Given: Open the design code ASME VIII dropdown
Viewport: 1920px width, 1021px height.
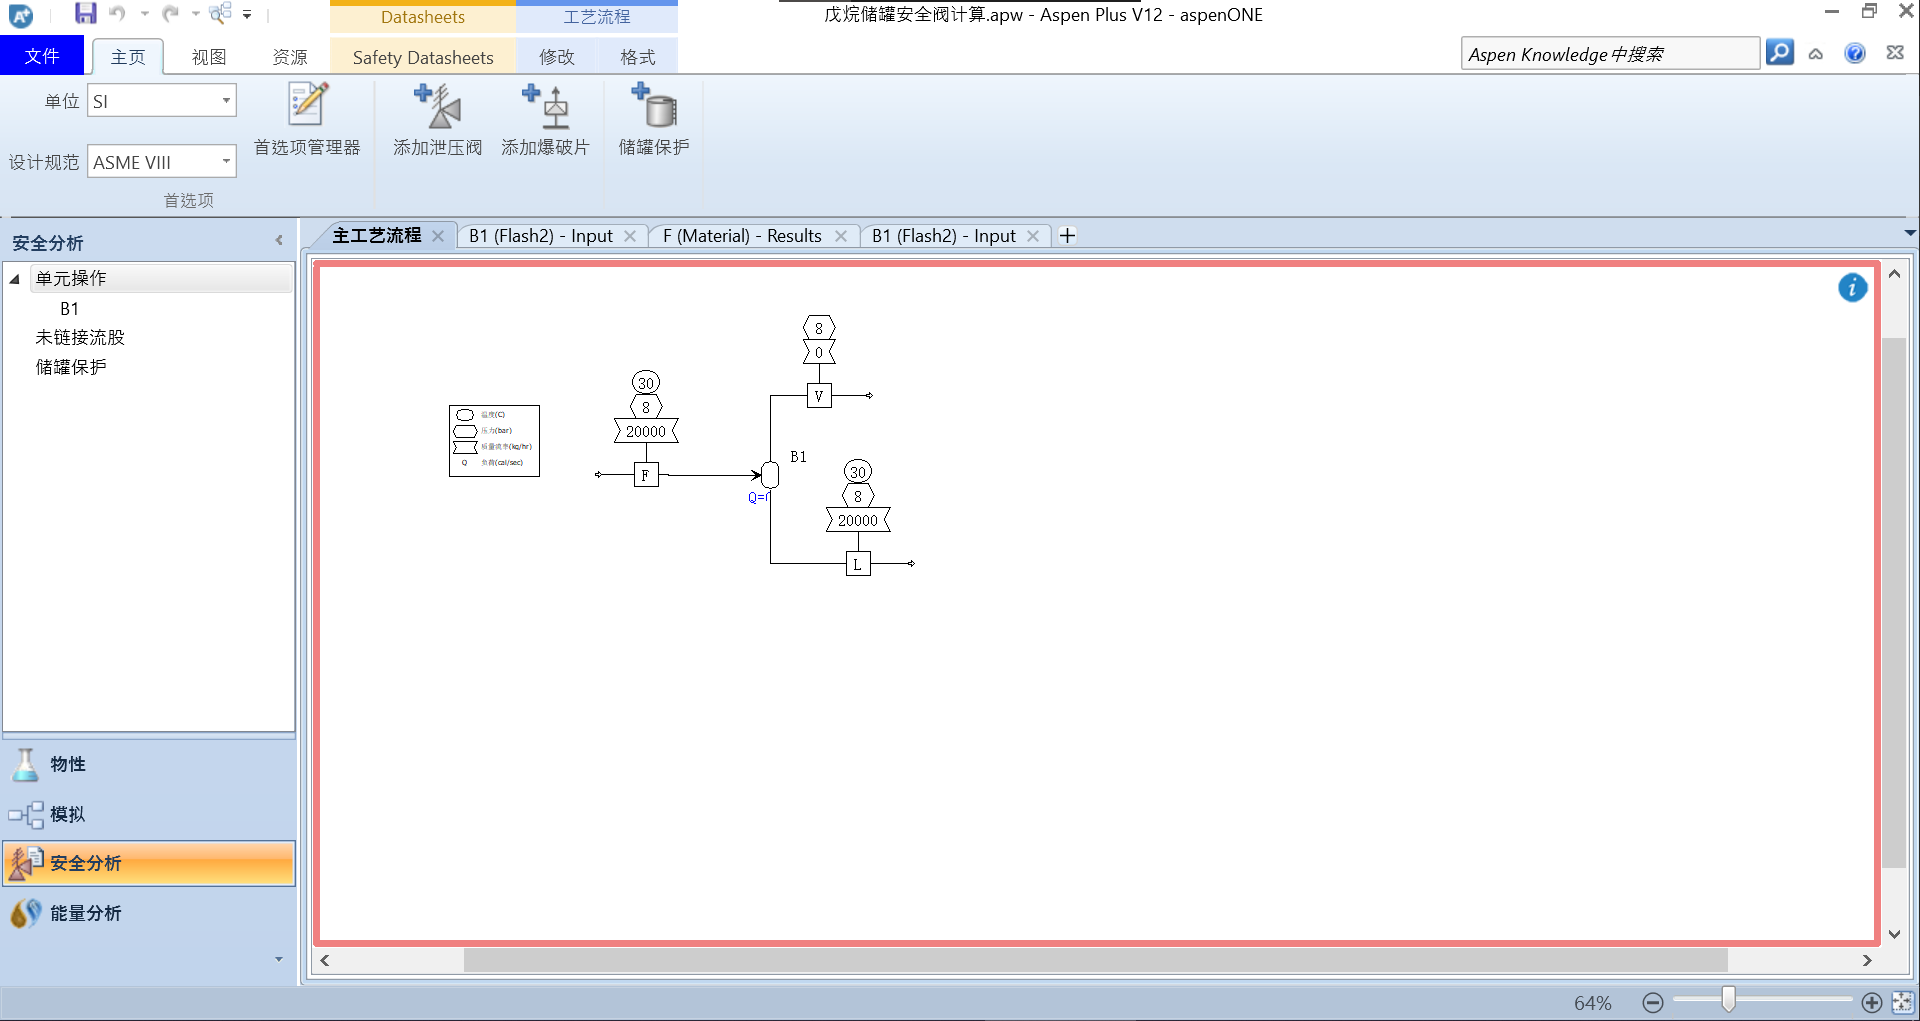Looking at the screenshot, I should [226, 161].
